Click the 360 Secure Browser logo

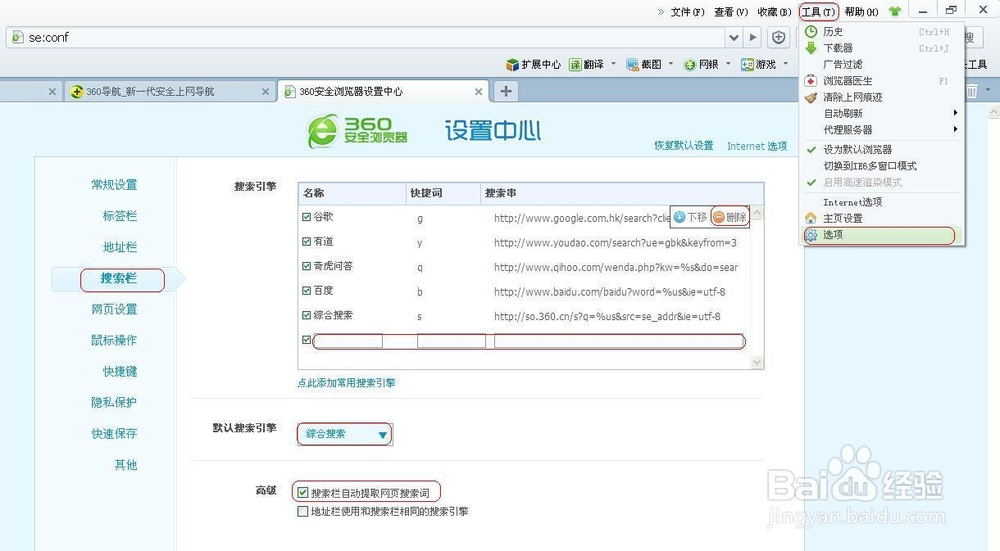pos(357,131)
